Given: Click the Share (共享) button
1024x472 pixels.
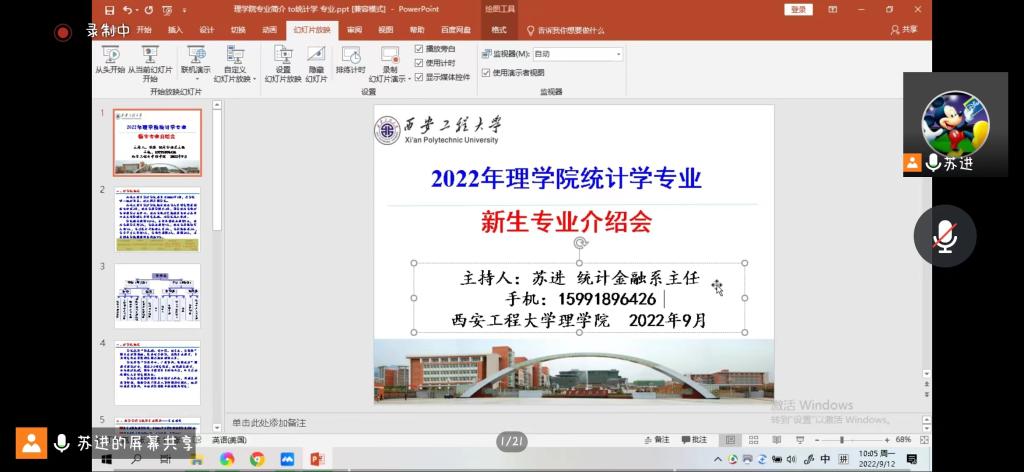Looking at the screenshot, I should (x=904, y=30).
